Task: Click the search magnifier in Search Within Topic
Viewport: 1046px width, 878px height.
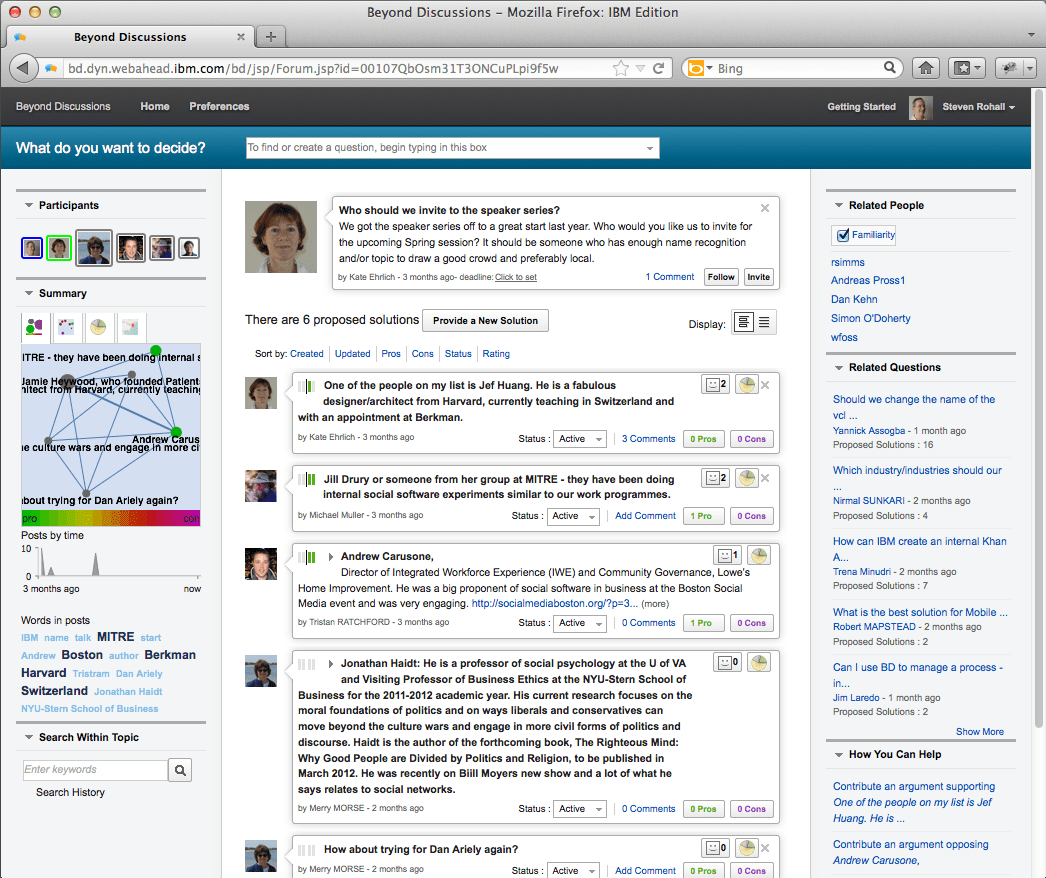Action: pyautogui.click(x=180, y=770)
